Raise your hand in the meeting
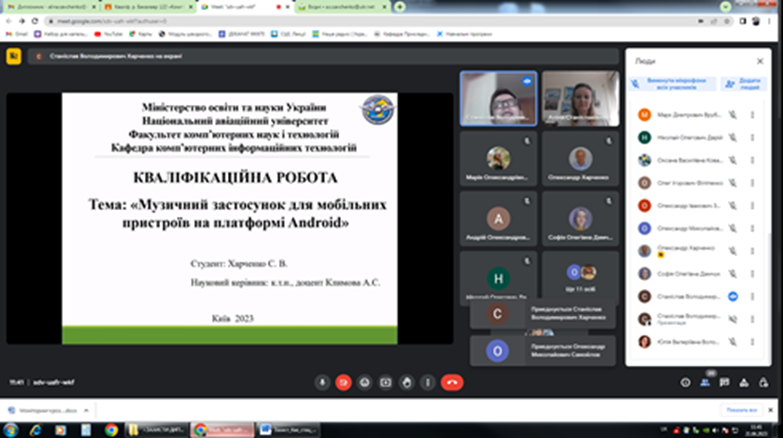The image size is (783, 438). coord(407,383)
